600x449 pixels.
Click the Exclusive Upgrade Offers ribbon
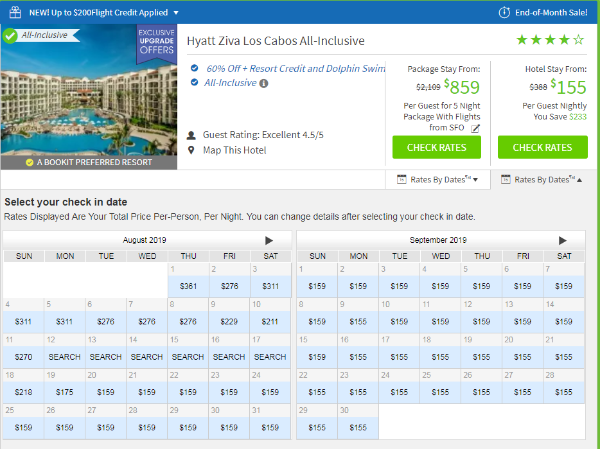pos(157,44)
